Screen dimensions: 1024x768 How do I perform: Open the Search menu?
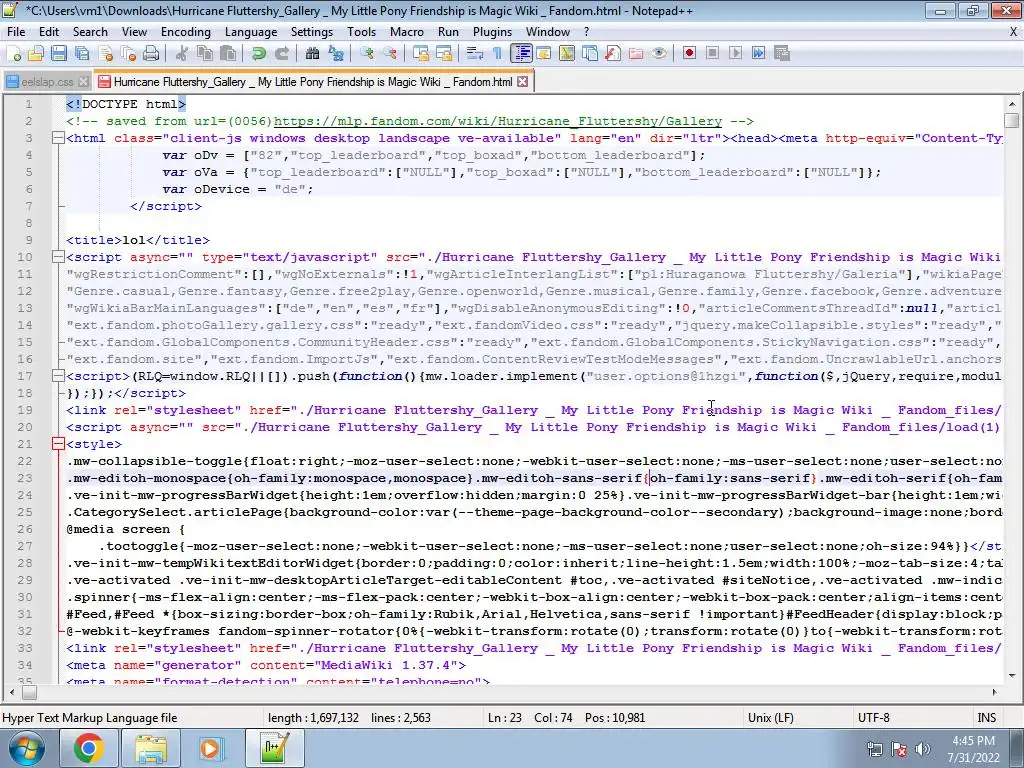[90, 32]
